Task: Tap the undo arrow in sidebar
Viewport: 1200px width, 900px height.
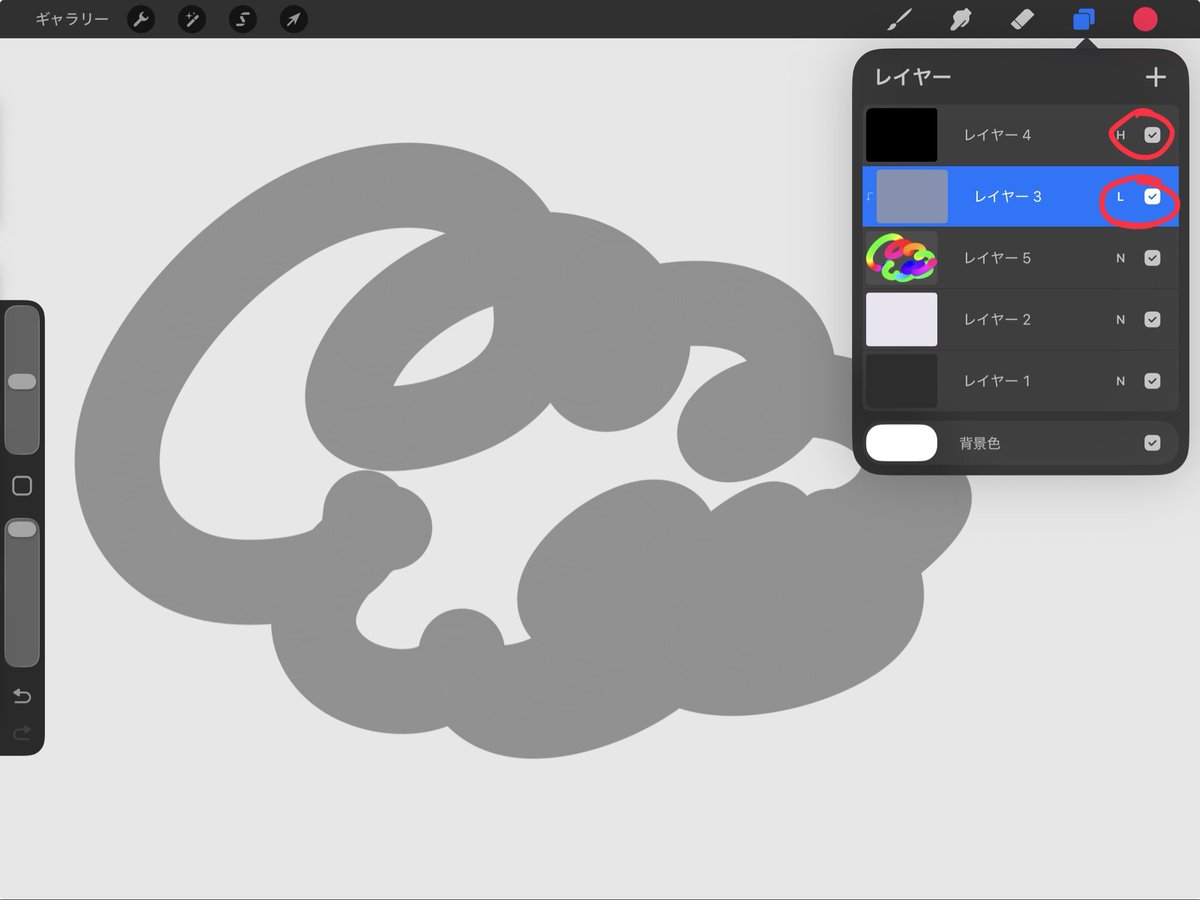Action: coord(22,696)
